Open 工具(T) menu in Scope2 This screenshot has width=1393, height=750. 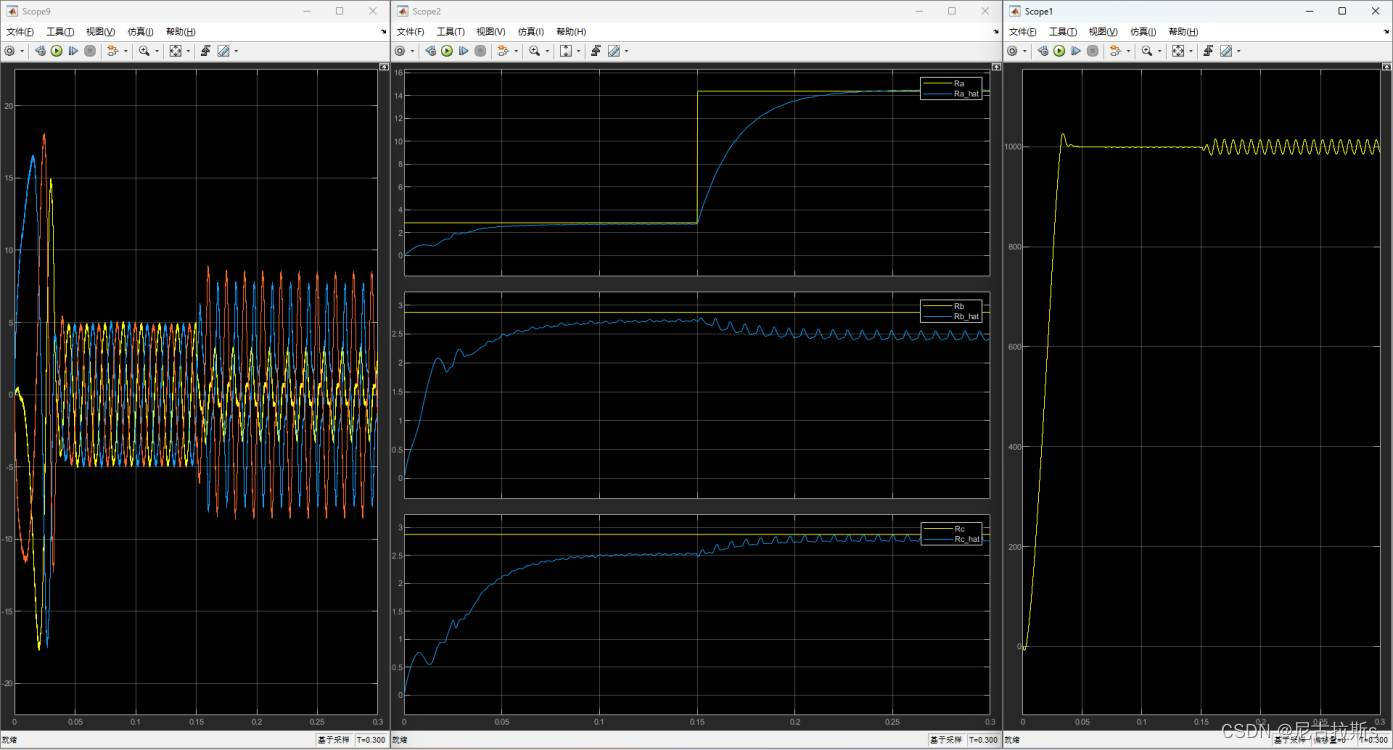point(450,32)
